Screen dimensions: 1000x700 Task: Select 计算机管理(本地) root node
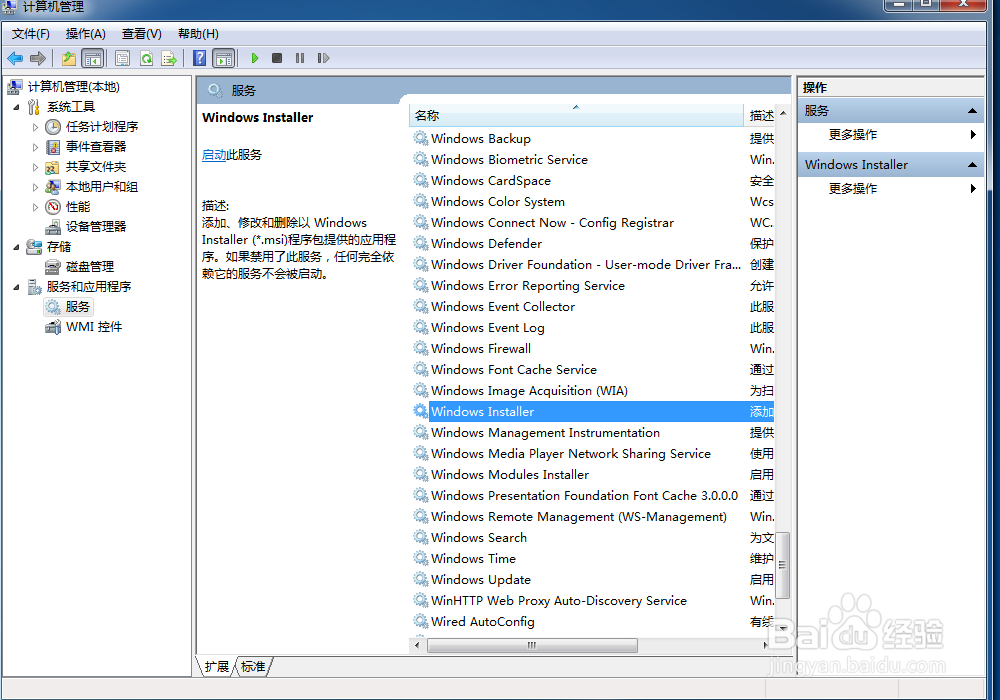pyautogui.click(x=73, y=87)
